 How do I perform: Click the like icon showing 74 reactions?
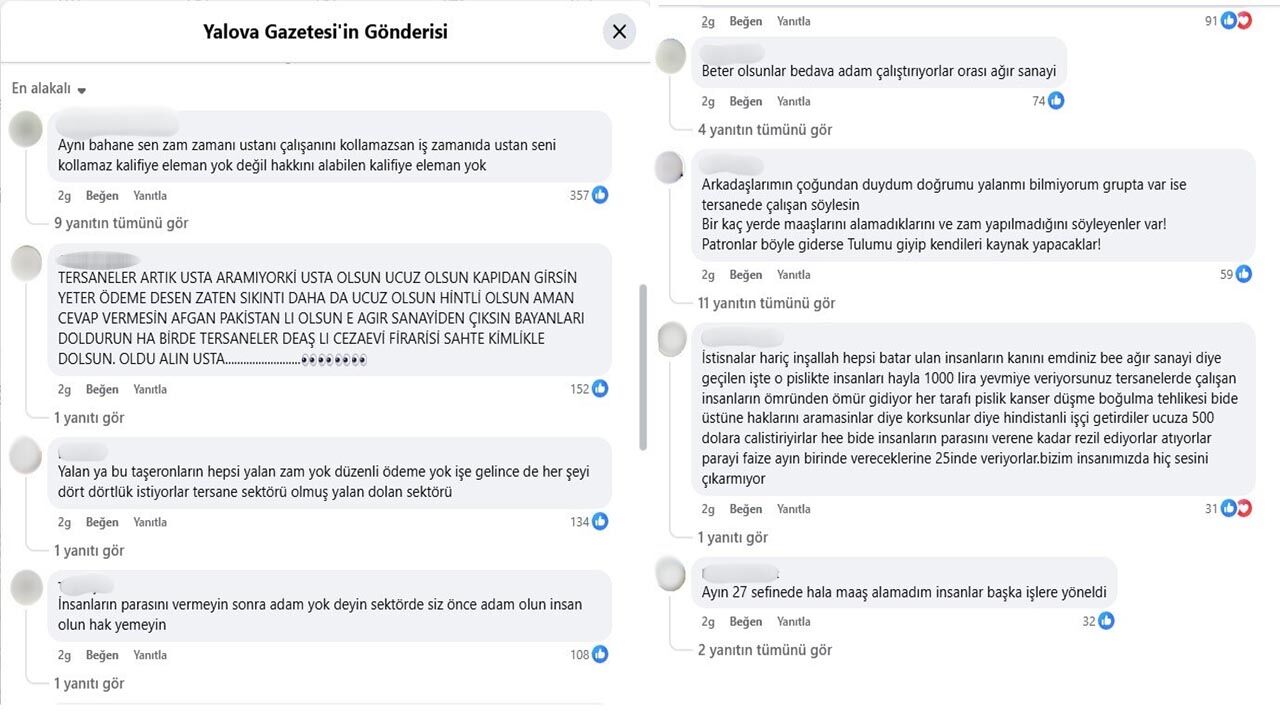1057,100
